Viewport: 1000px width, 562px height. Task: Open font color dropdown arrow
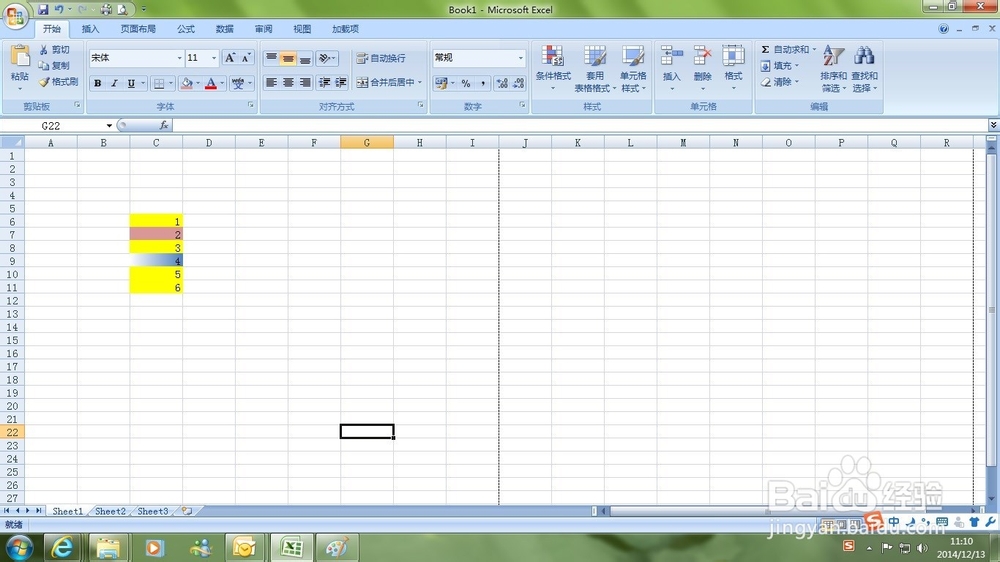click(x=222, y=84)
